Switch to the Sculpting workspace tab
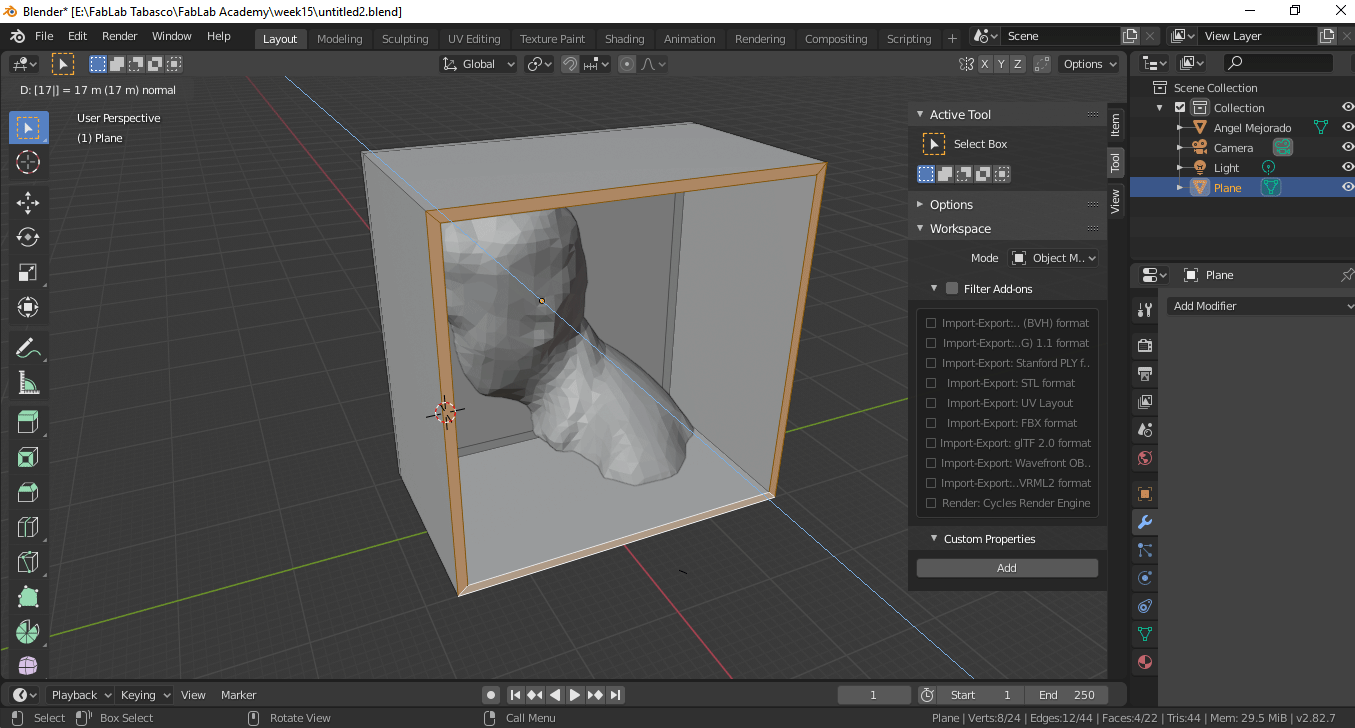Viewport: 1355px width, 728px height. pyautogui.click(x=404, y=39)
